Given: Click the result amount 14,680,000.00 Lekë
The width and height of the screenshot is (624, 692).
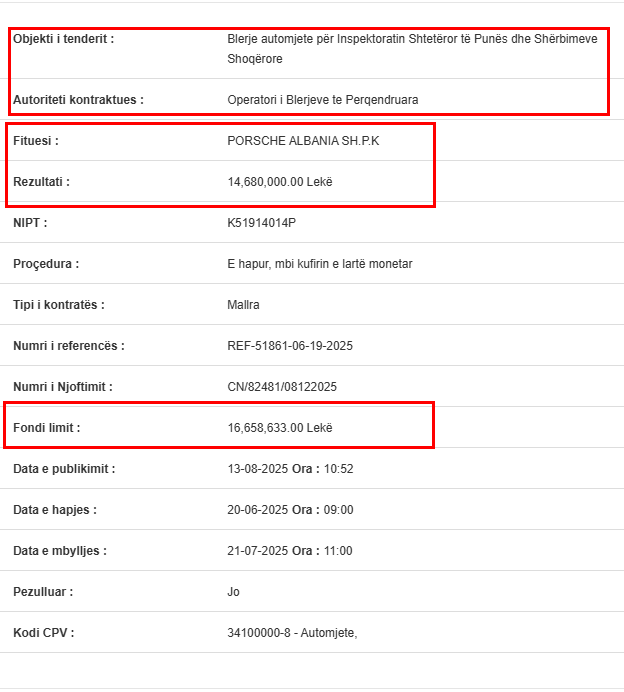Looking at the screenshot, I should (280, 182).
